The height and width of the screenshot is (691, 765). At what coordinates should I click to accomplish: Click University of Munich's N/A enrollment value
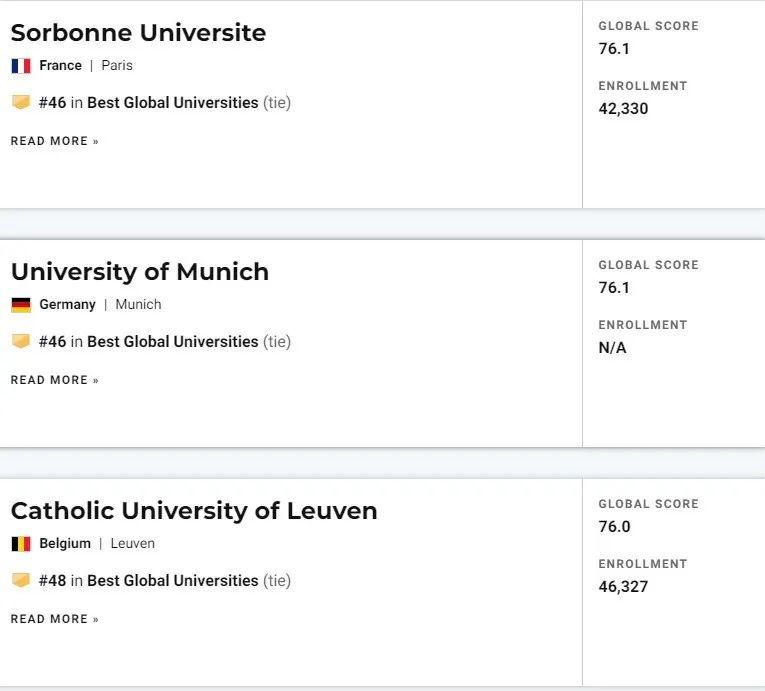(612, 348)
